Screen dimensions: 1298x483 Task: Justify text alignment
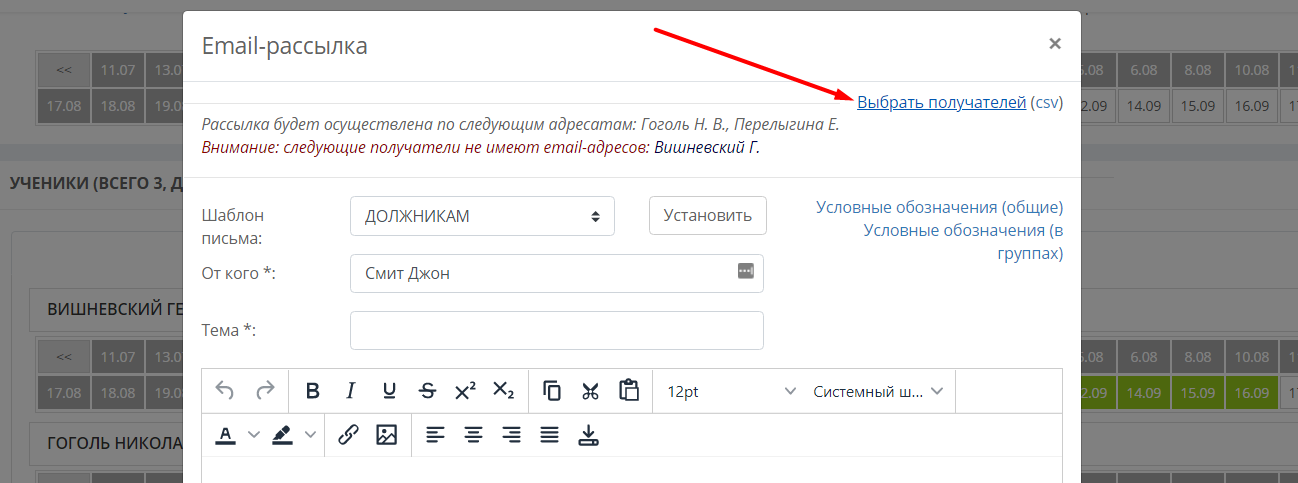pyautogui.click(x=549, y=435)
